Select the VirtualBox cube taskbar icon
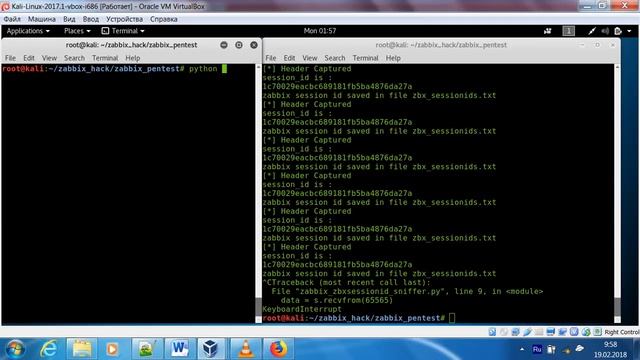Viewport: 640px width, 360px height. tap(211, 349)
